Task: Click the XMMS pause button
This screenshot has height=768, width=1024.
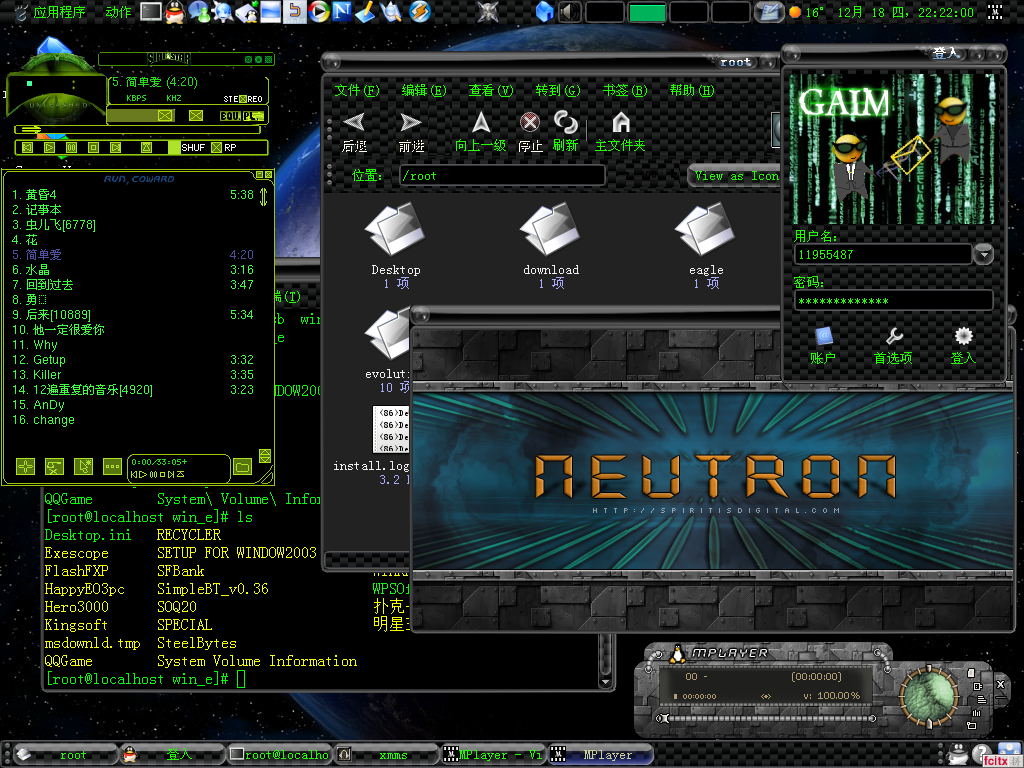Action: tap(71, 148)
